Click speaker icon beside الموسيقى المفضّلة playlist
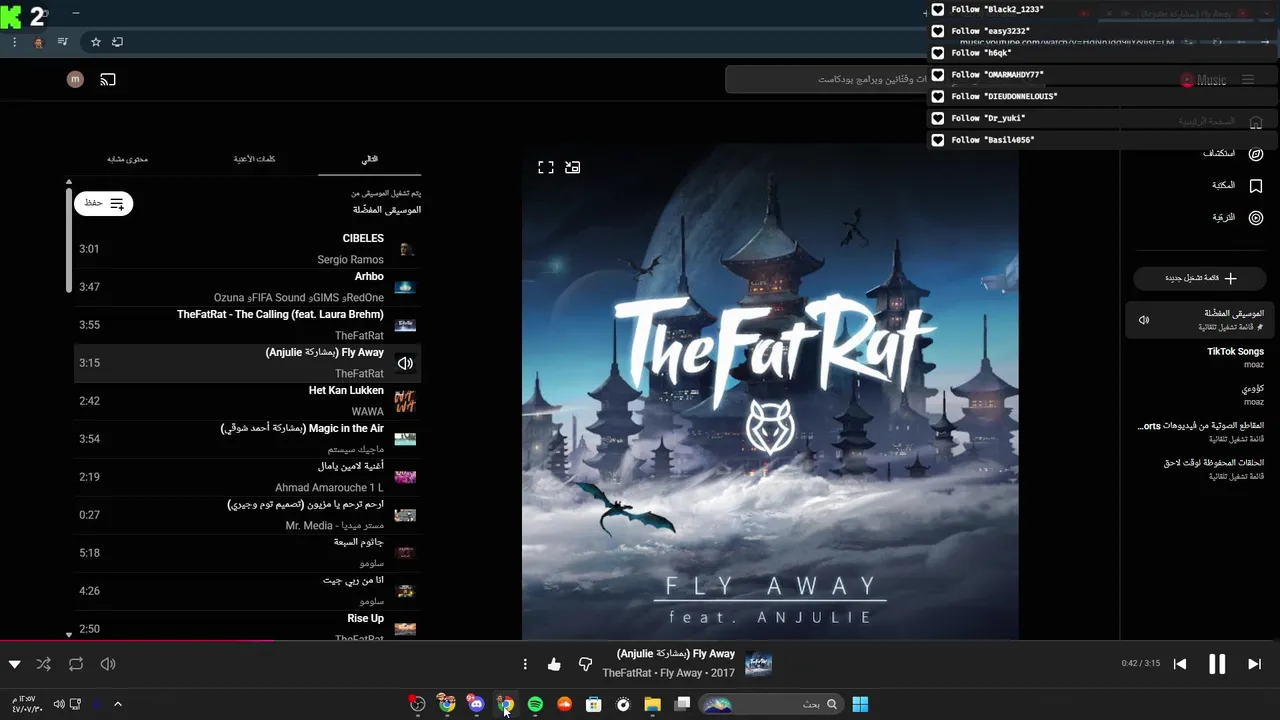This screenshot has height=720, width=1280. click(1144, 320)
